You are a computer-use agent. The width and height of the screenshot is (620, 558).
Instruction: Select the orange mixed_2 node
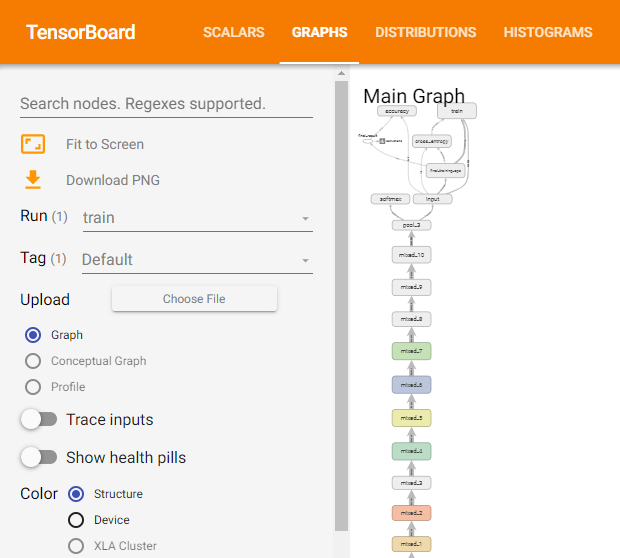tap(411, 513)
